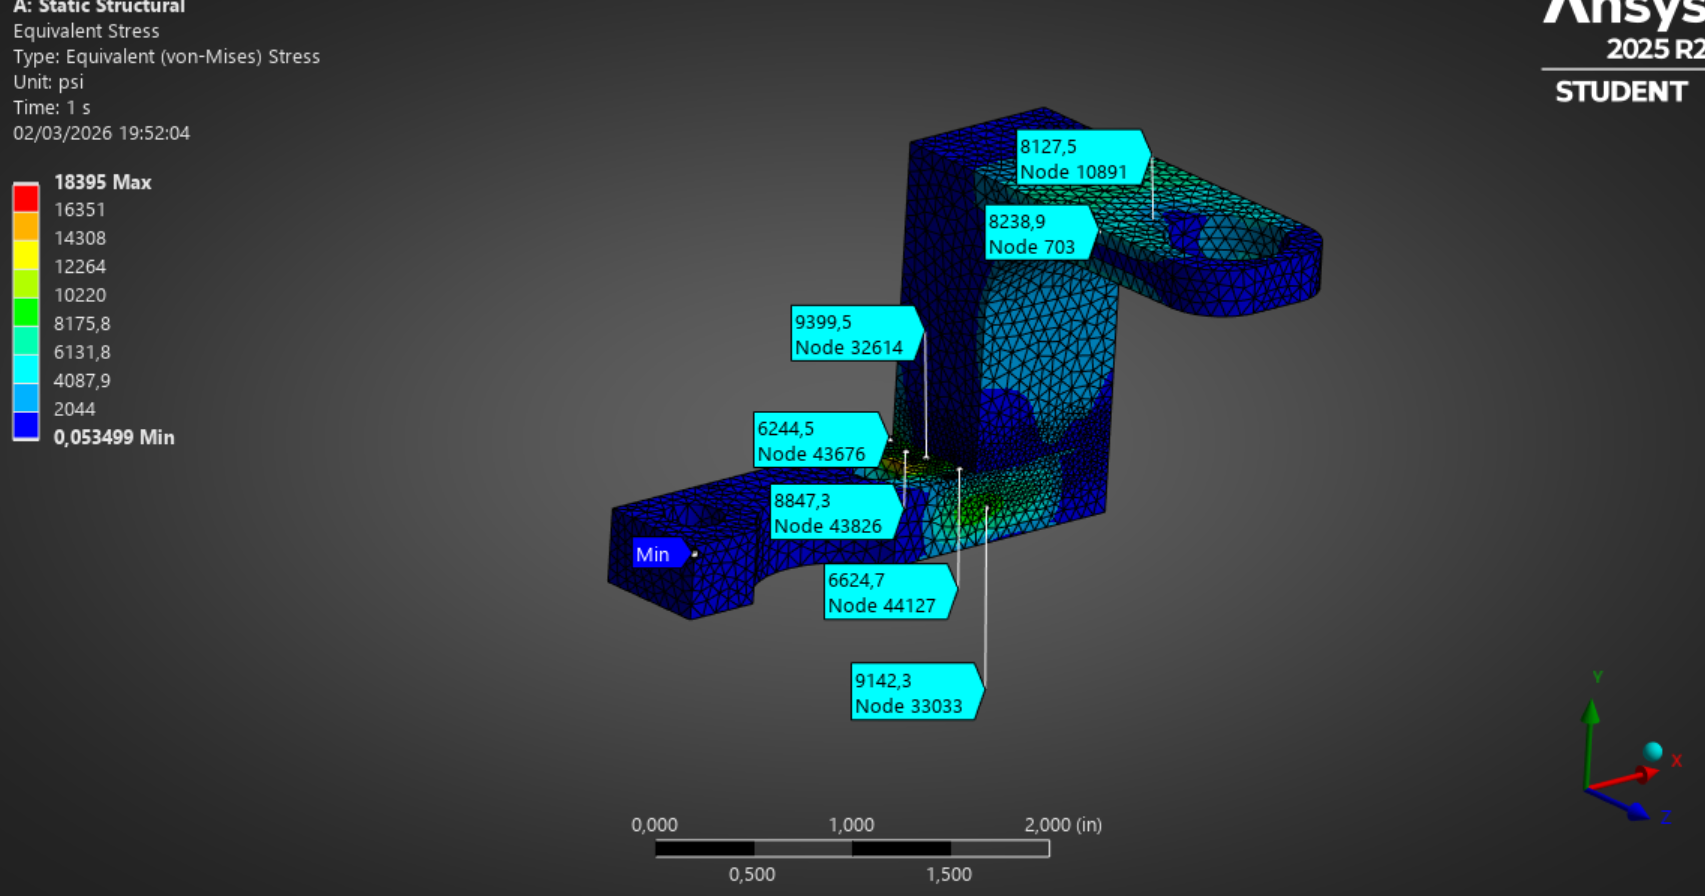
Task: Click the '2,000 (in)' ruler label
Action: click(x=1063, y=825)
